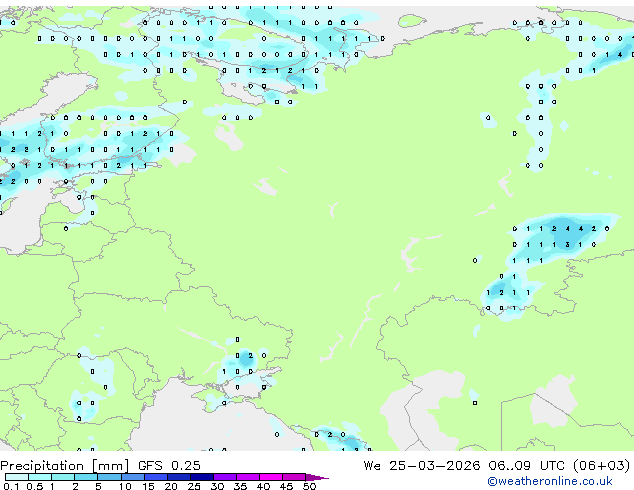Click the 30–35 mm purple legend swatch
This screenshot has height=490, width=634.
pos(225,477)
